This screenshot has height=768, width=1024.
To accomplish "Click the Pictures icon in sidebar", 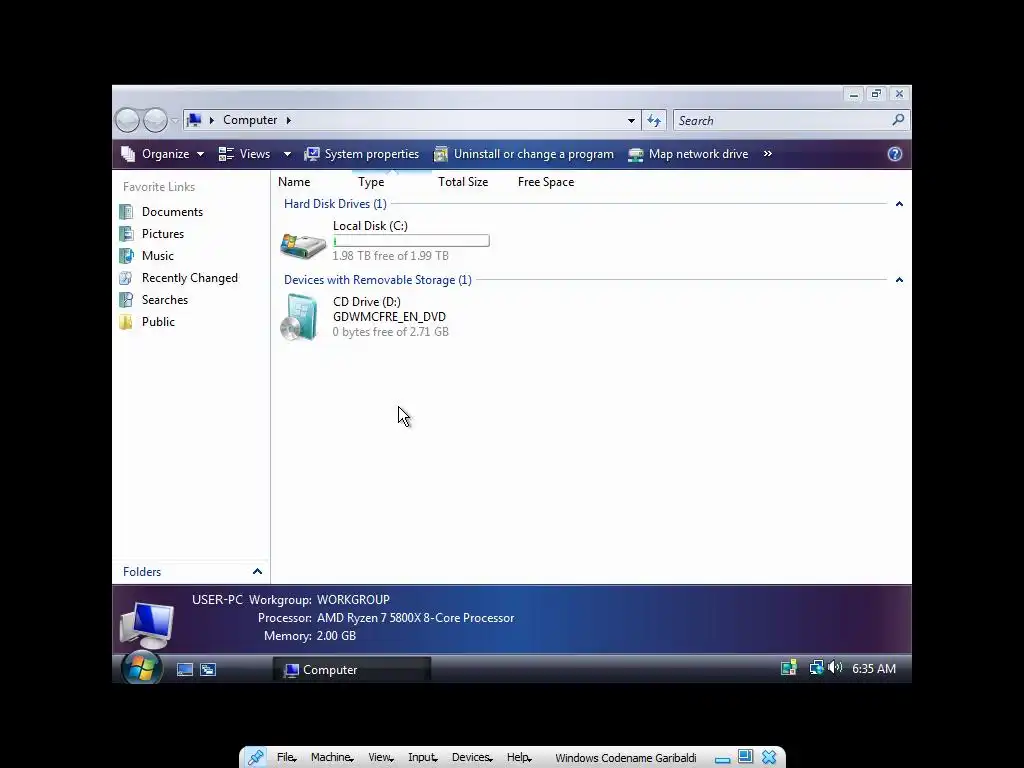I will pos(126,234).
